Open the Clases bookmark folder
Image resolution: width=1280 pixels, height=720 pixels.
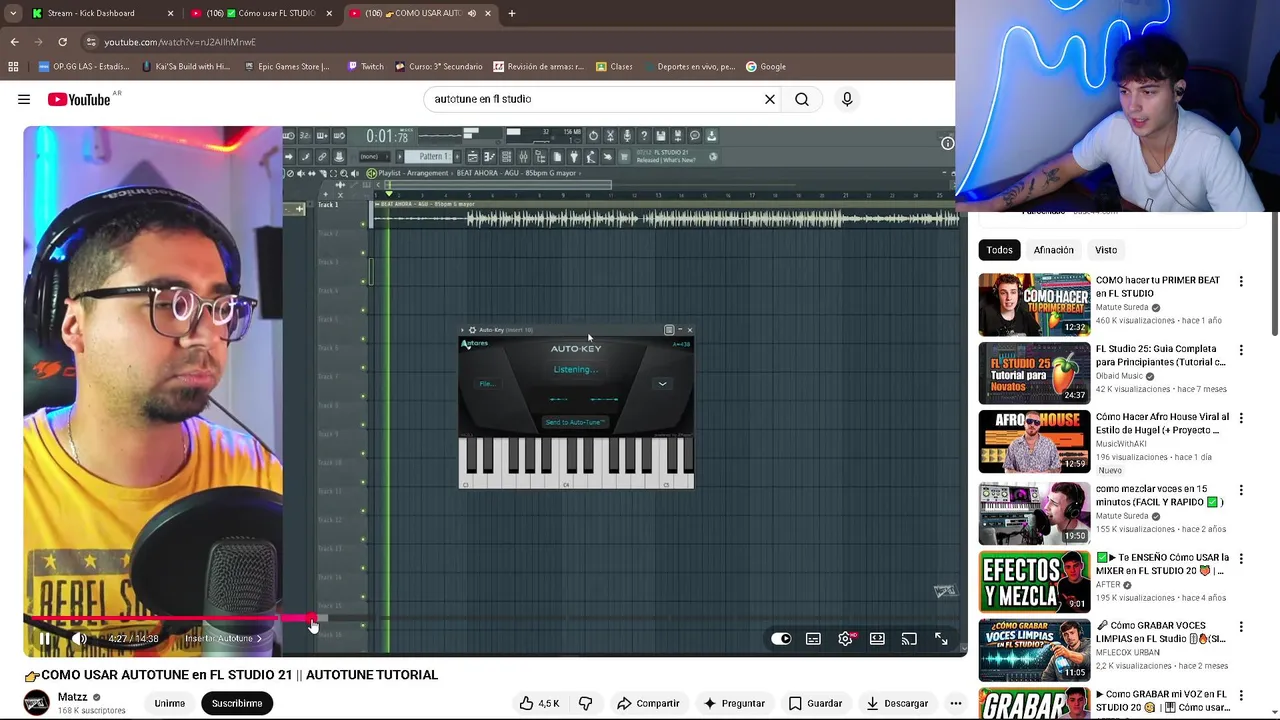614,67
